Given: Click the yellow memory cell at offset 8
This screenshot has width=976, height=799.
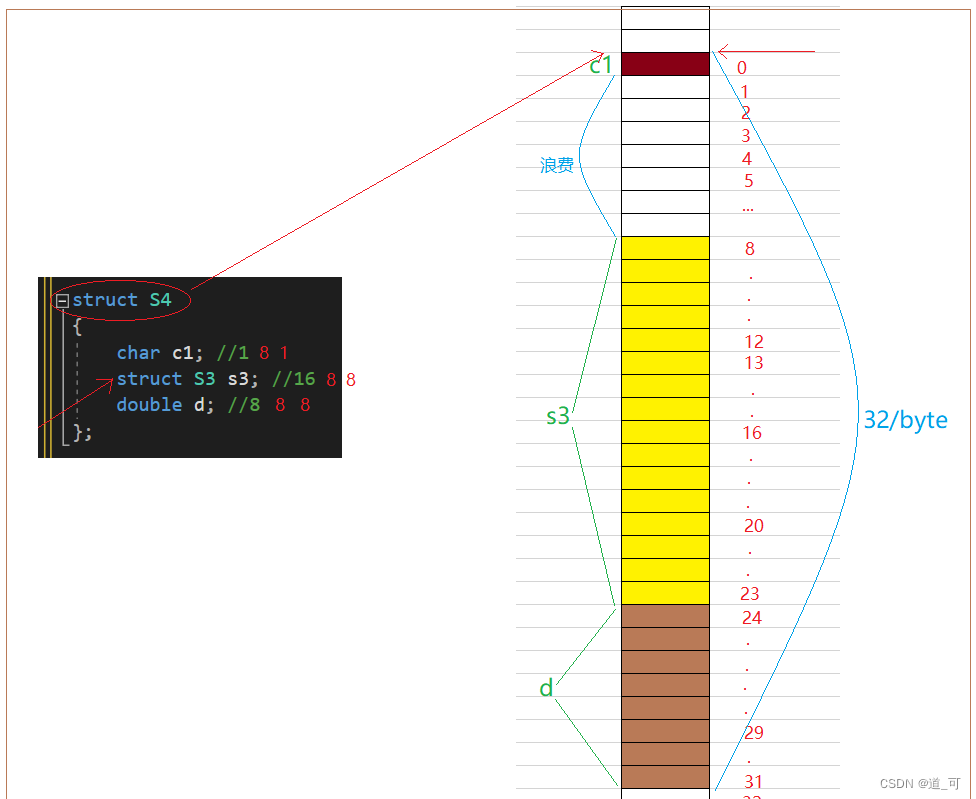Looking at the screenshot, I should [x=665, y=248].
